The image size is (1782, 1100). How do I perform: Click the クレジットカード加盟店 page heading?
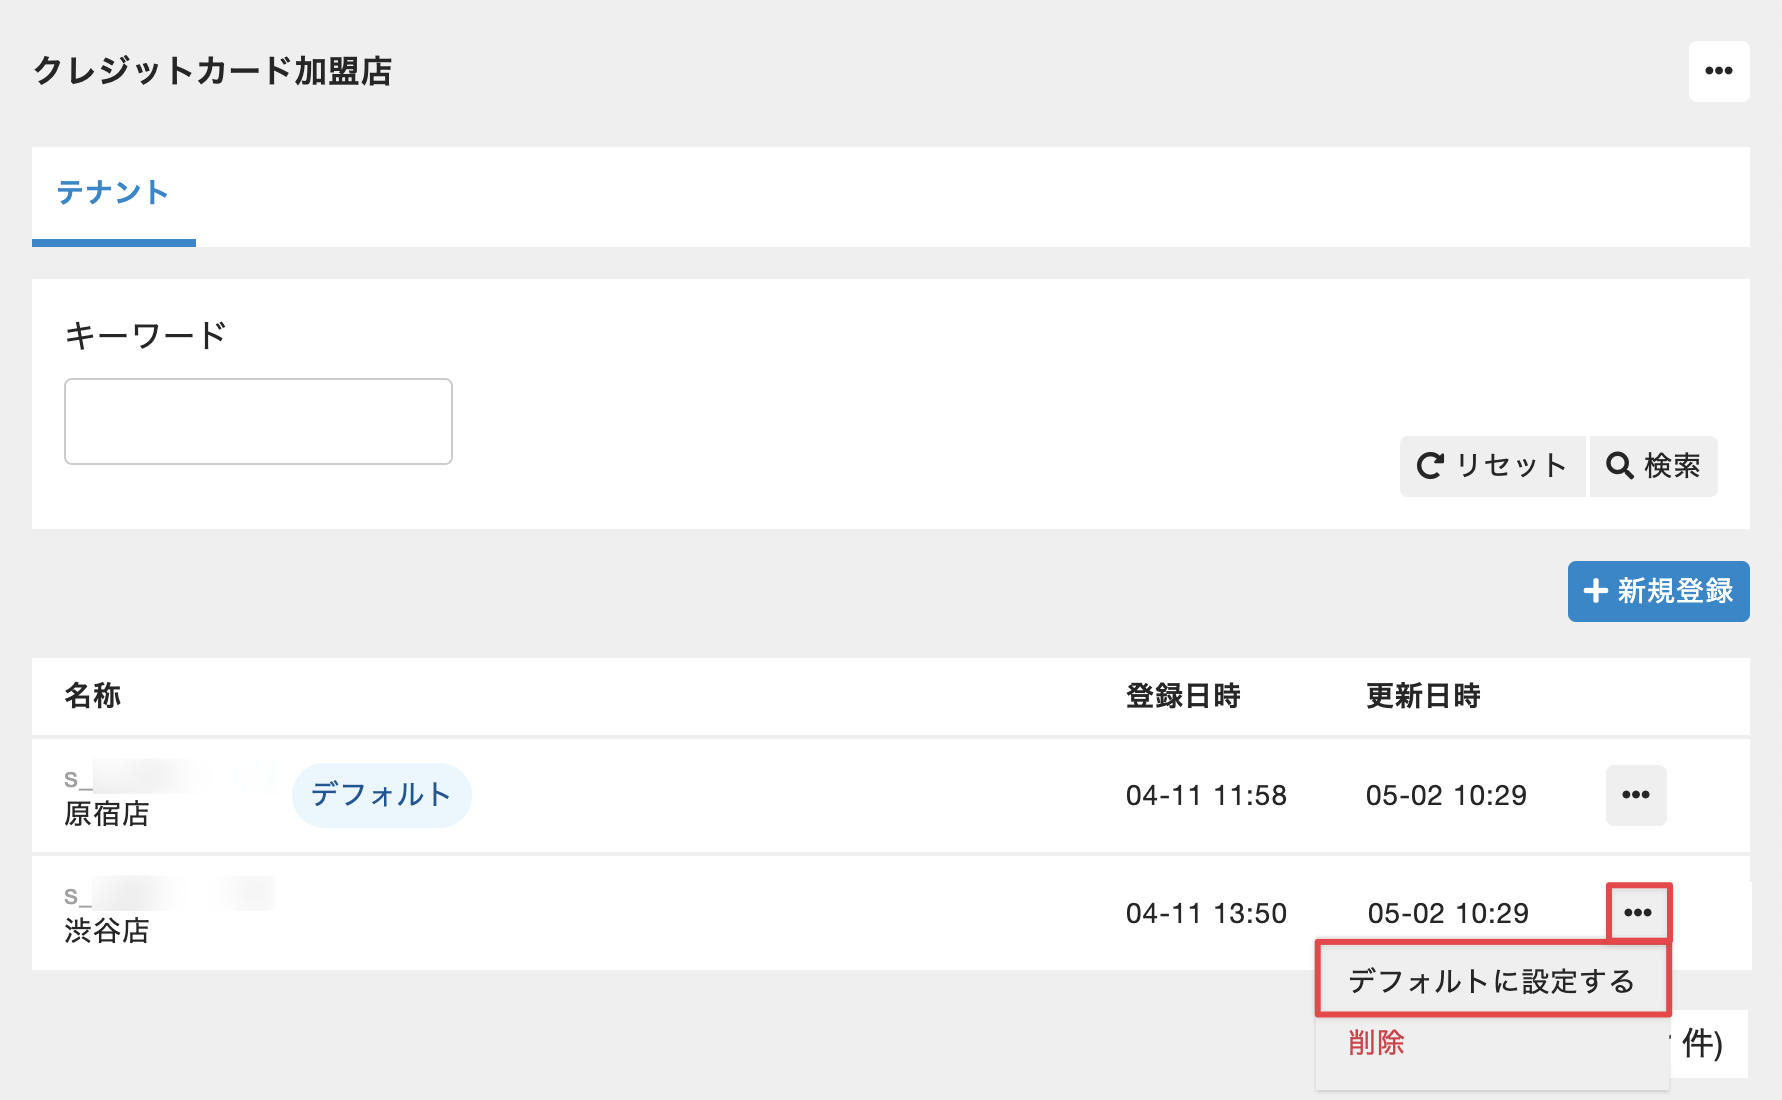point(213,71)
